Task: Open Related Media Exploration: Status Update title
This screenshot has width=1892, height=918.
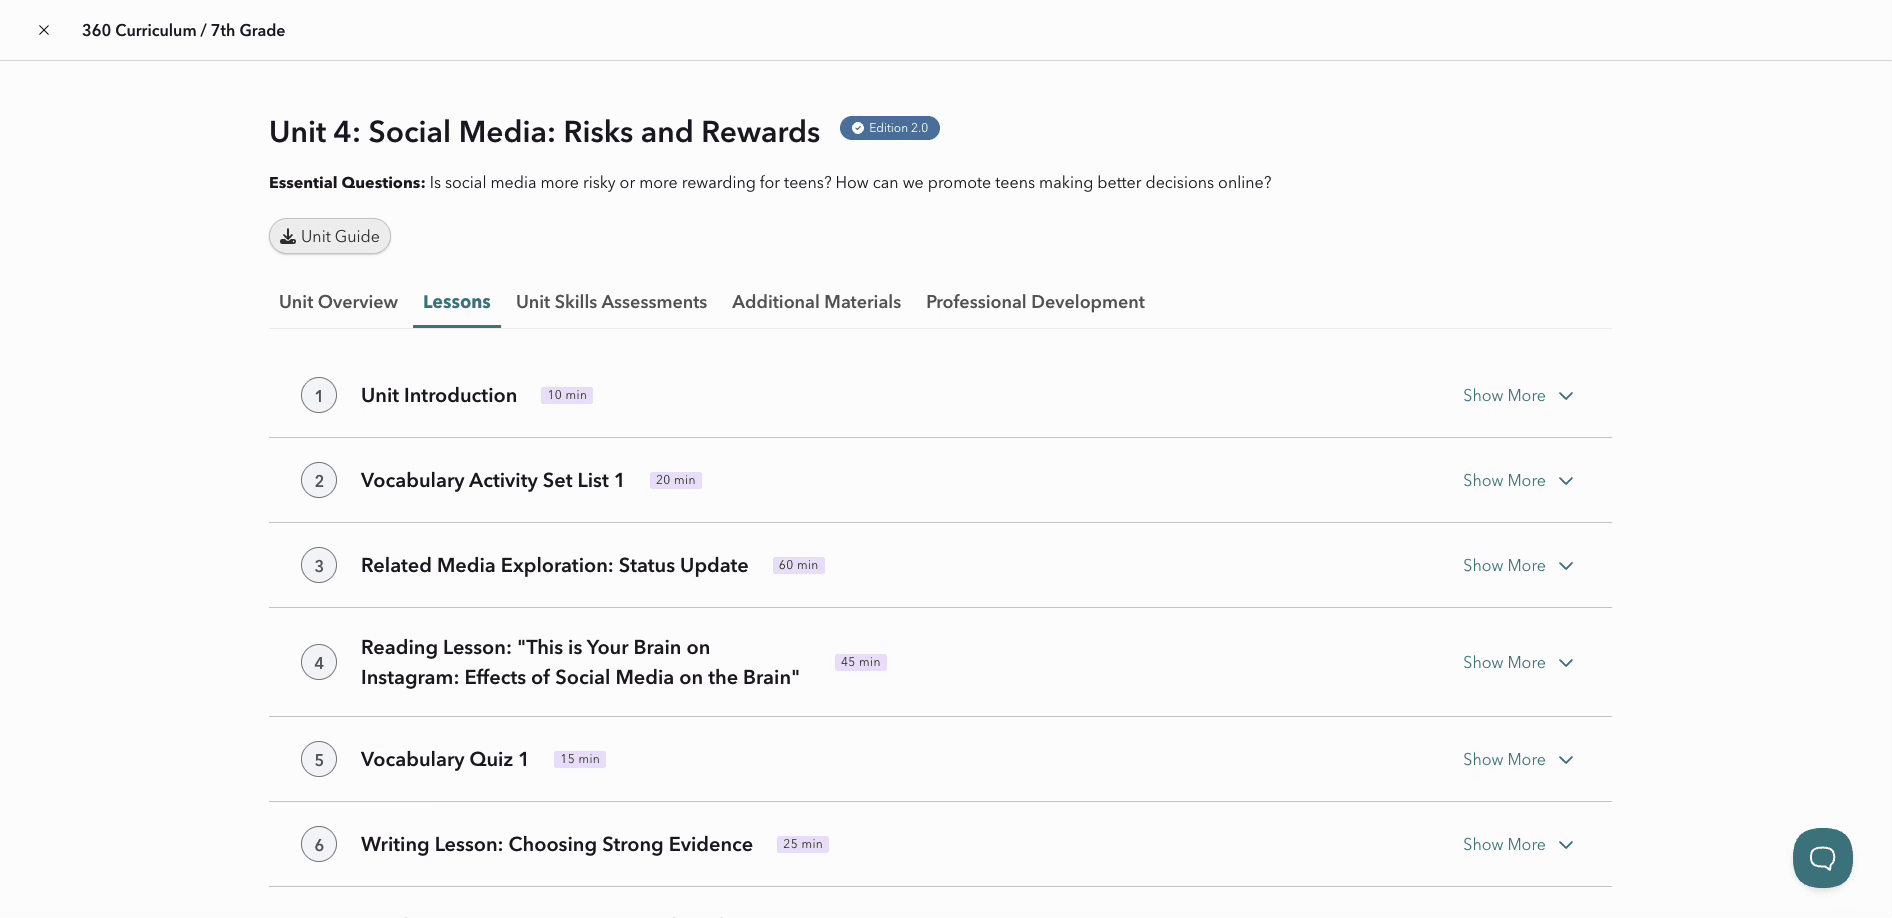Action: pyautogui.click(x=554, y=565)
